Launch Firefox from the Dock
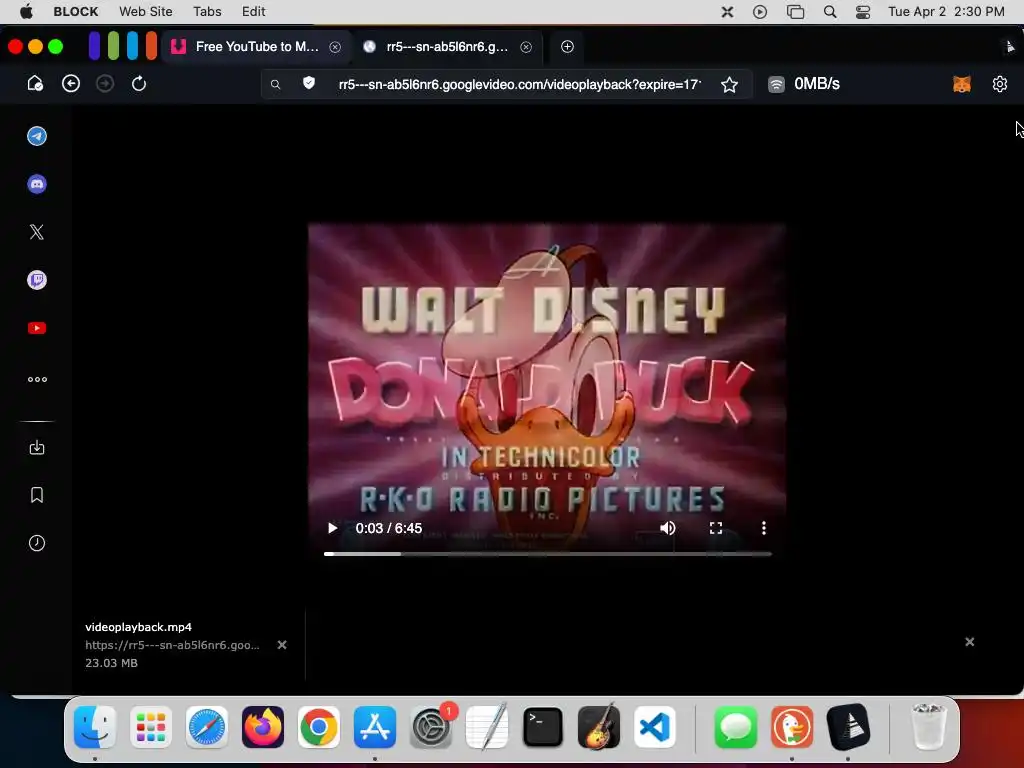This screenshot has height=768, width=1024. pyautogui.click(x=263, y=727)
